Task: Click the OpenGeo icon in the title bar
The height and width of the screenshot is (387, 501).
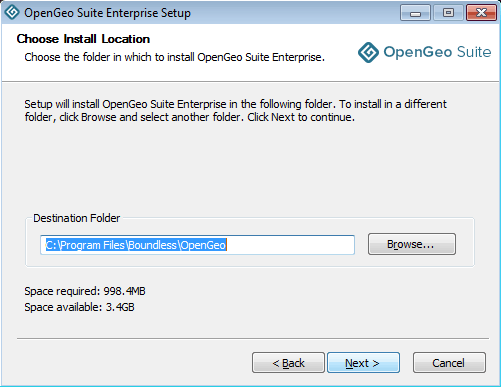Action: point(12,12)
